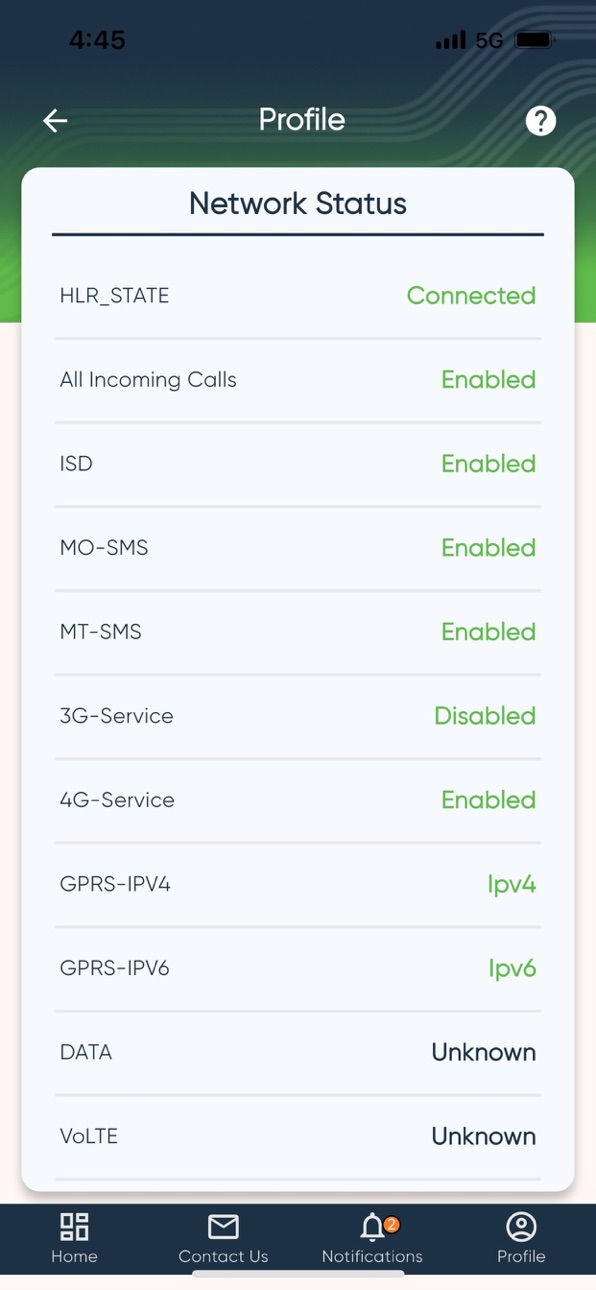Tap the 5G network indicator
The width and height of the screenshot is (596, 1290).
pos(489,41)
